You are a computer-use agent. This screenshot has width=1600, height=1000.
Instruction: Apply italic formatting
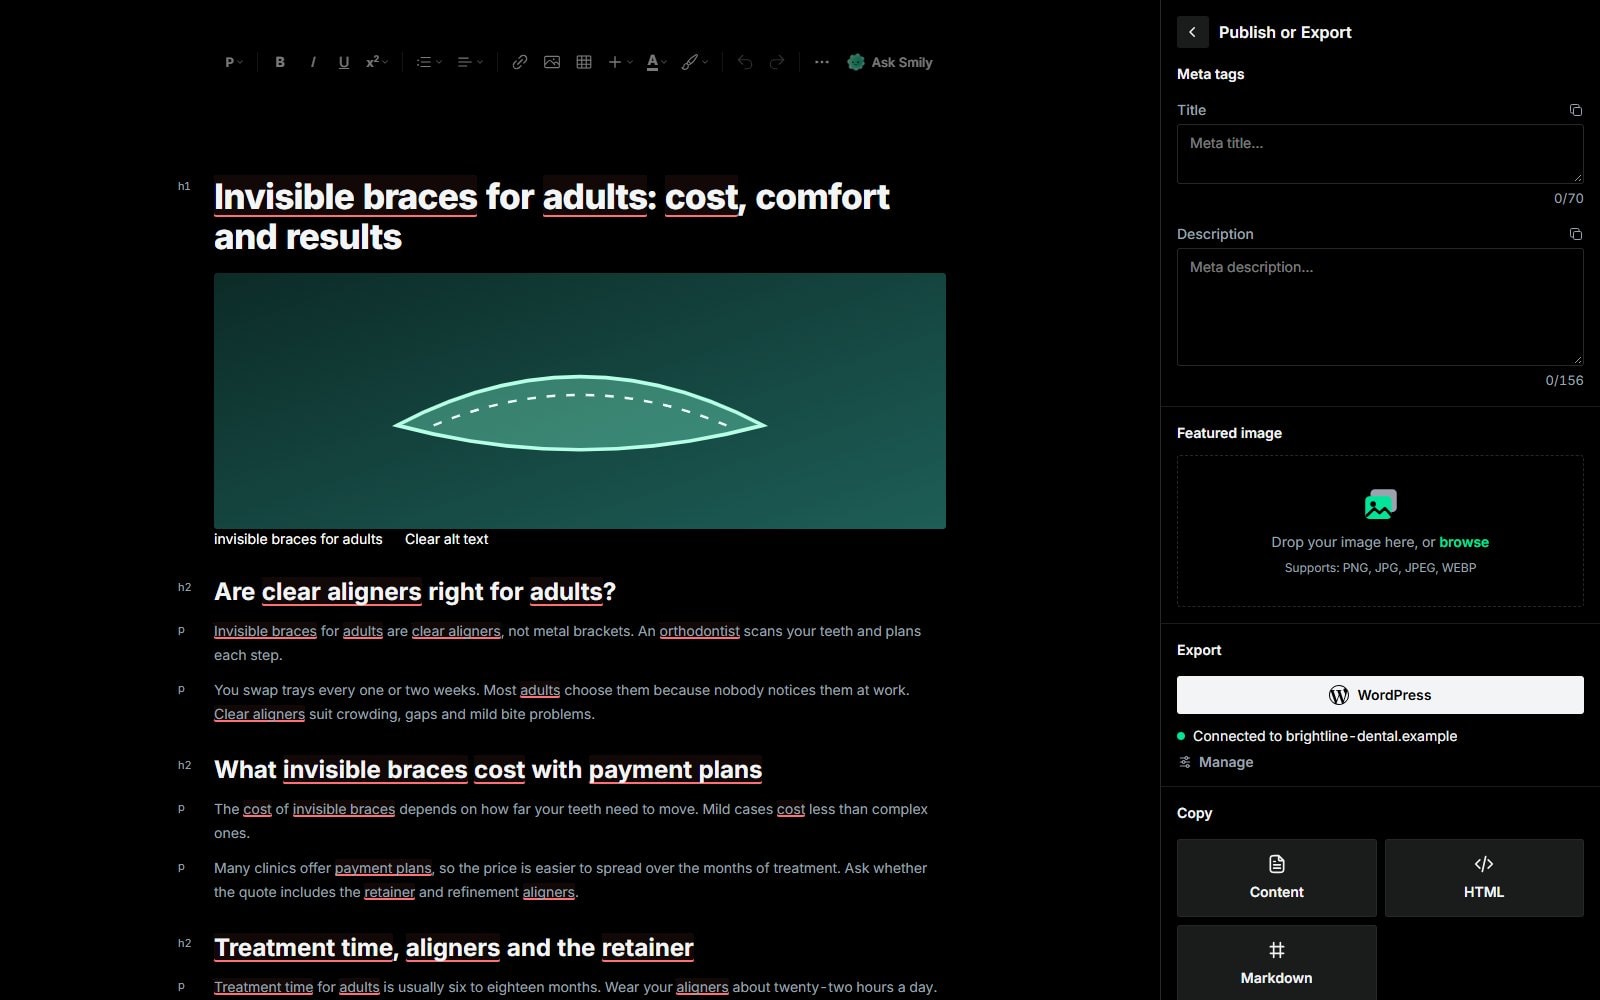click(313, 62)
